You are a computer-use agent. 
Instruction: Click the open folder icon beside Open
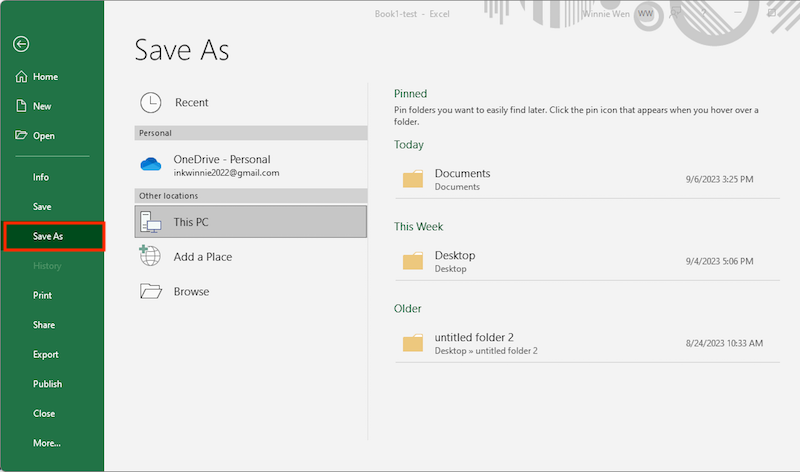[x=21, y=135]
